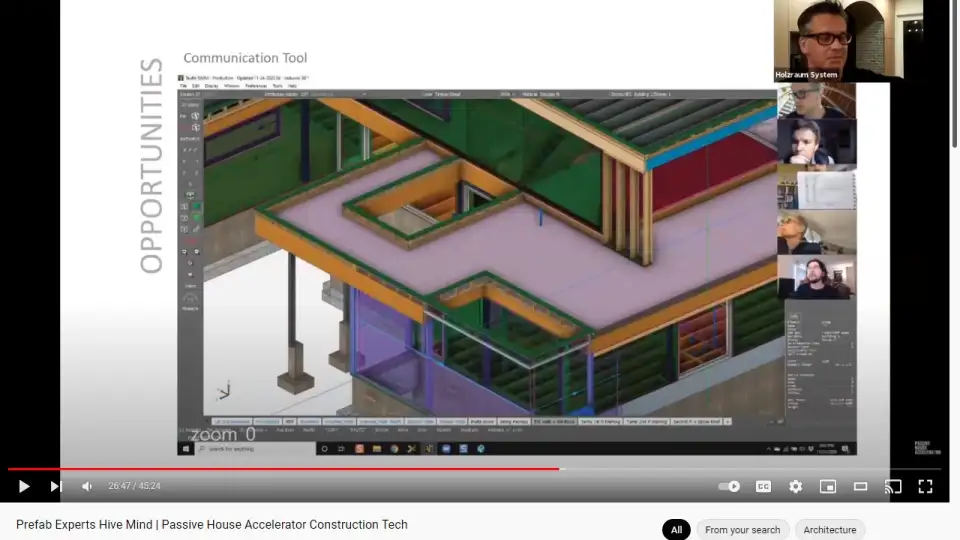Click the Communication Tool slide title
The height and width of the screenshot is (540, 960).
245,58
